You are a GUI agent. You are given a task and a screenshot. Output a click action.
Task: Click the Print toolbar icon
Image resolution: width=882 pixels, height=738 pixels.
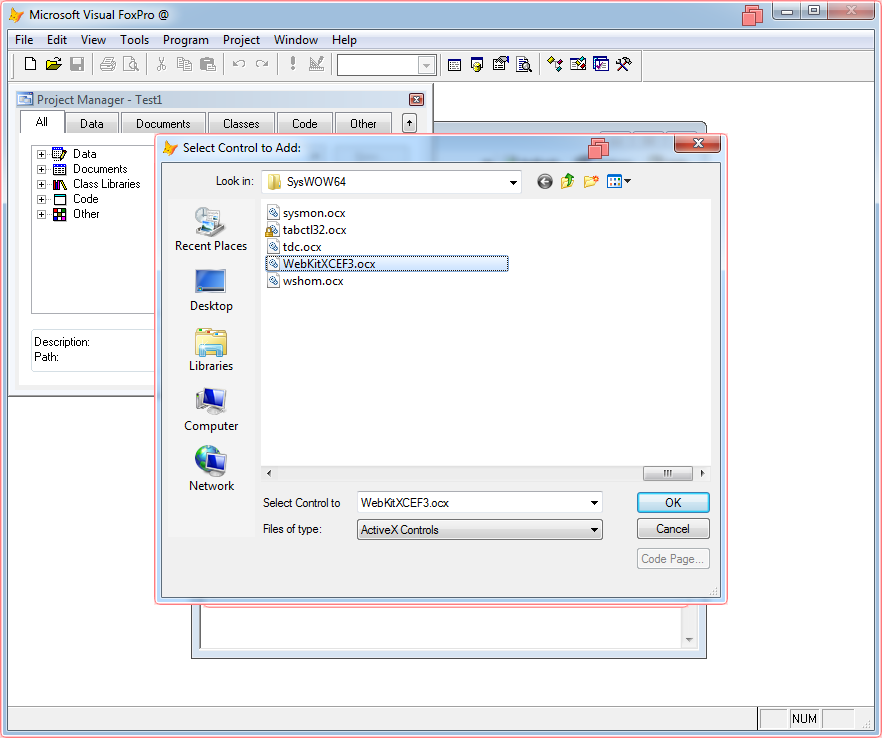(107, 64)
